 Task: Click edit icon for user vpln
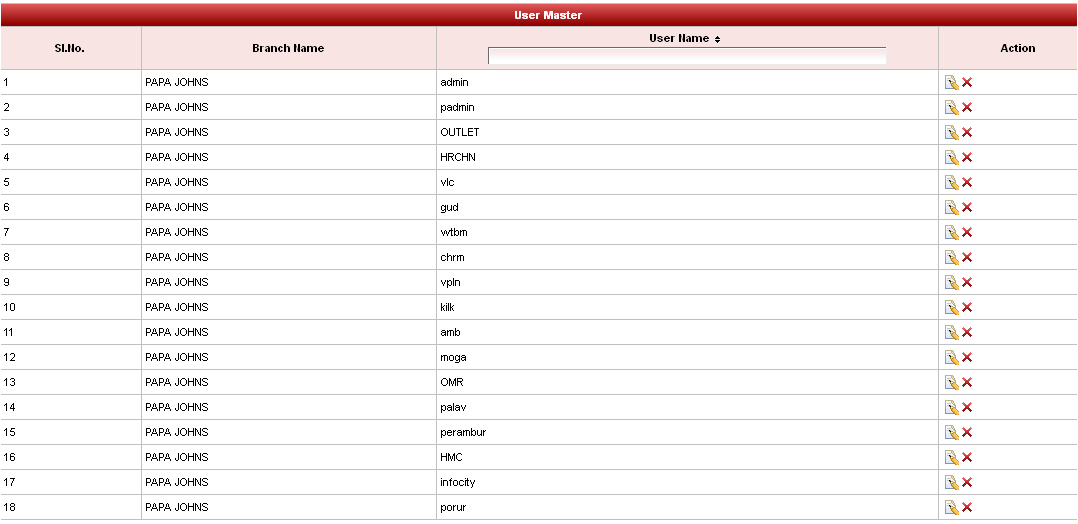point(952,282)
